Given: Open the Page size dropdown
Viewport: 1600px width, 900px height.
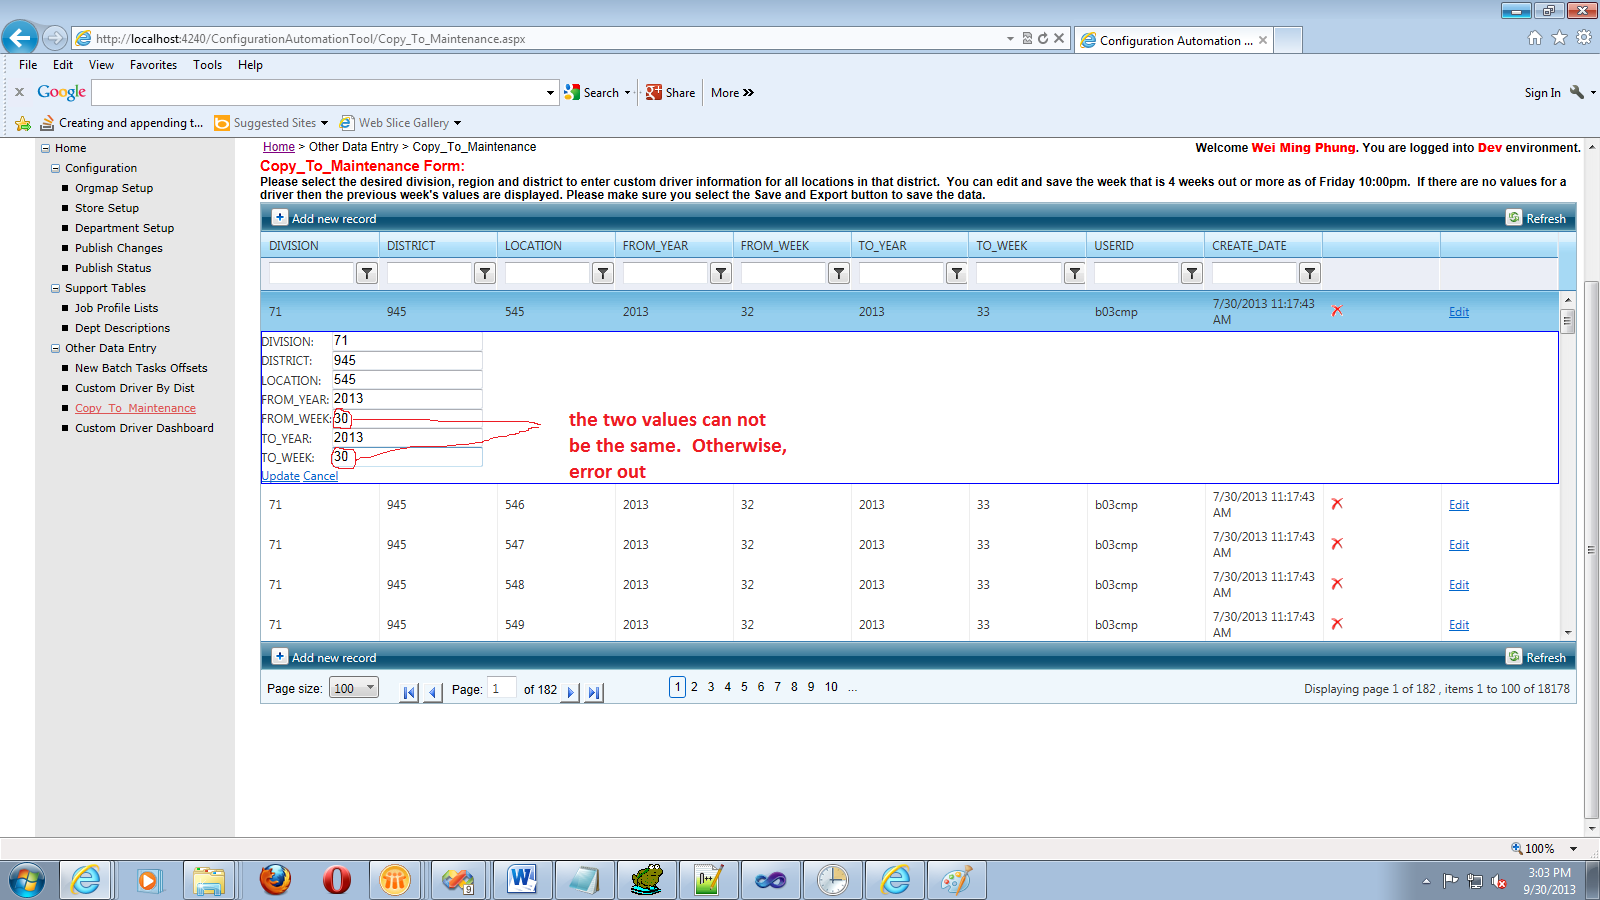Looking at the screenshot, I should 354,688.
